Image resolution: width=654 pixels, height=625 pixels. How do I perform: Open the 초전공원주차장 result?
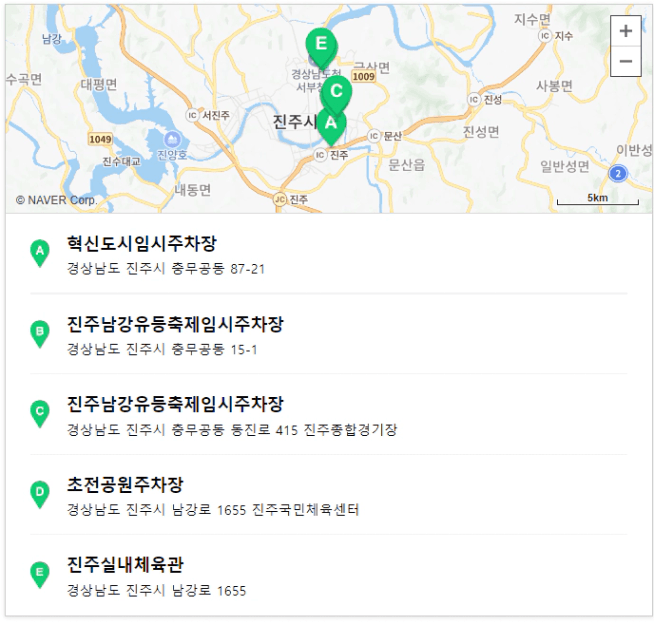pos(125,484)
